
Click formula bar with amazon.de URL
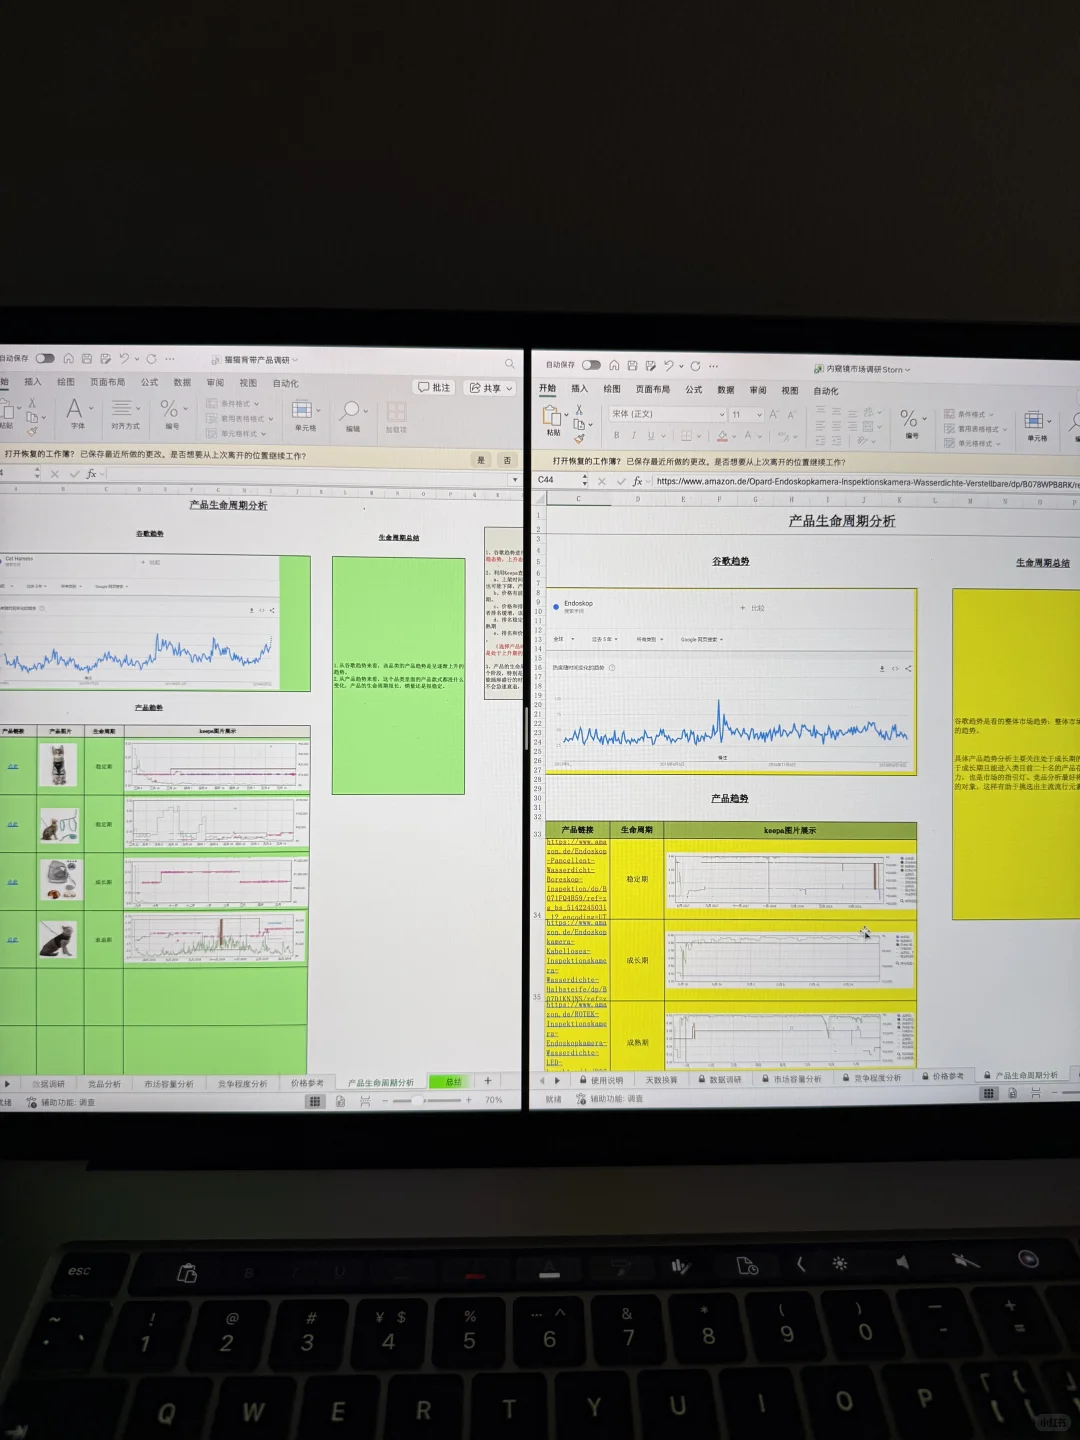pos(866,483)
